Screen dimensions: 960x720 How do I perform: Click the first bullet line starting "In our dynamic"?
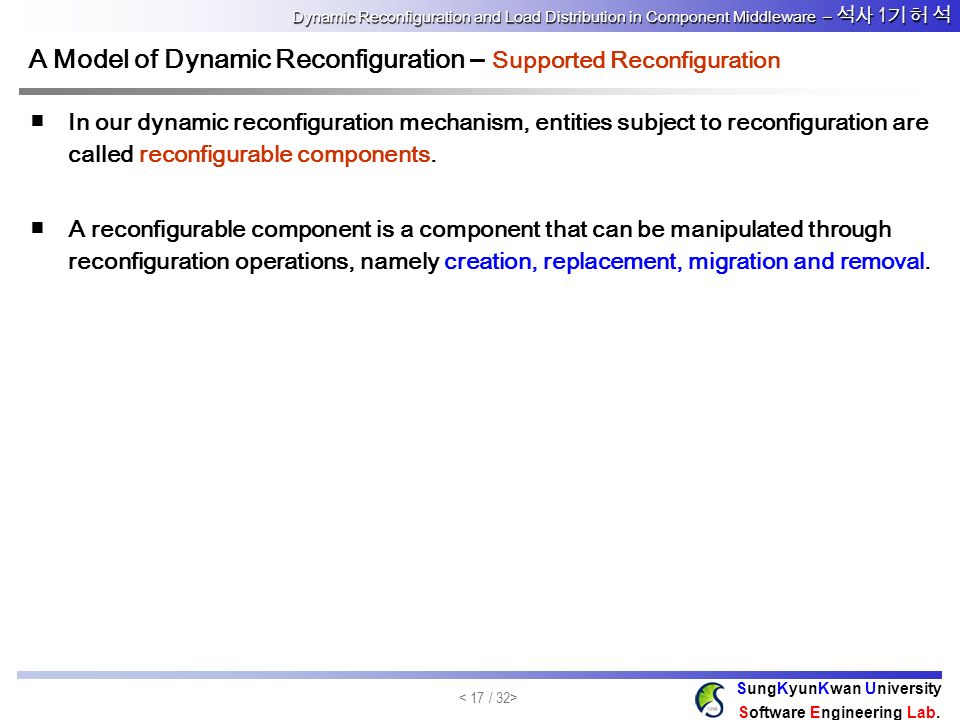pyautogui.click(x=498, y=122)
